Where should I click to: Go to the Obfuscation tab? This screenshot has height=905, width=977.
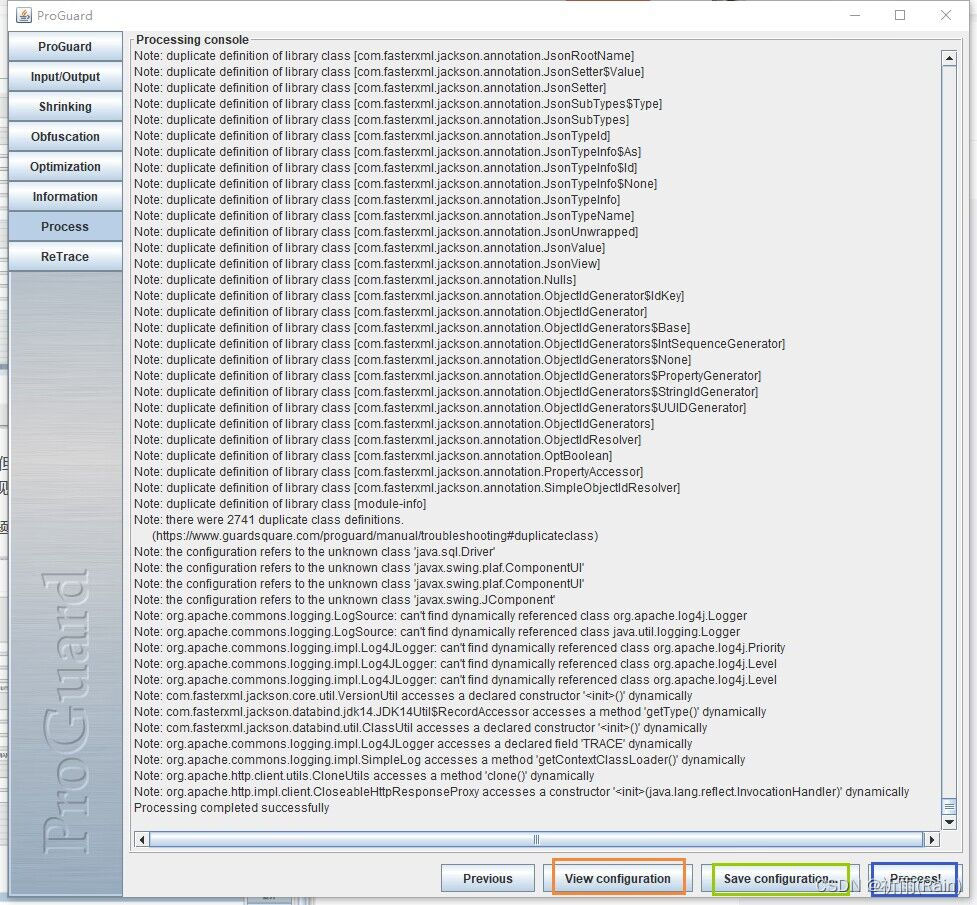[x=65, y=136]
